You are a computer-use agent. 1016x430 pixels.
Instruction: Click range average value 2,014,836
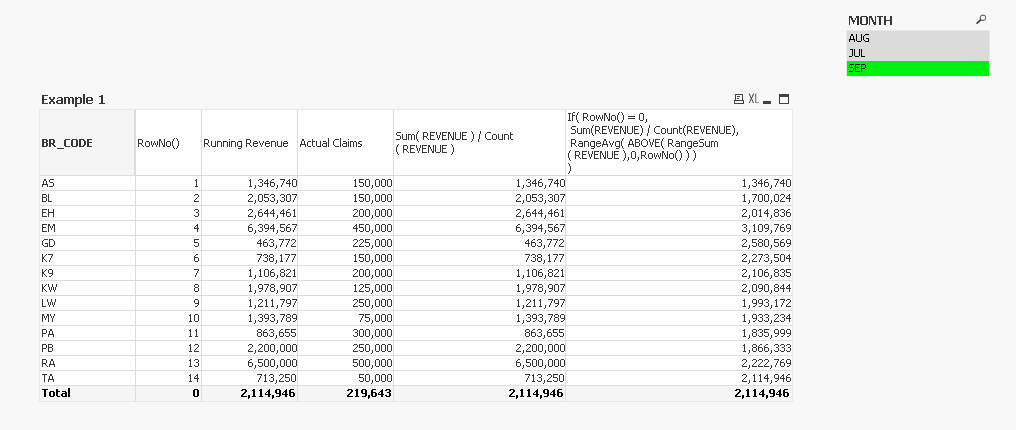(x=766, y=213)
